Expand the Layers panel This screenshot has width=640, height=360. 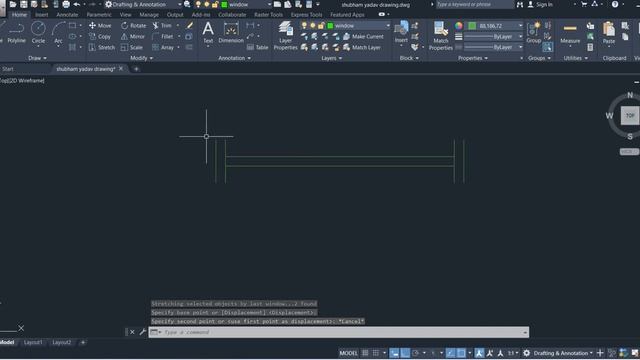pyautogui.click(x=331, y=58)
